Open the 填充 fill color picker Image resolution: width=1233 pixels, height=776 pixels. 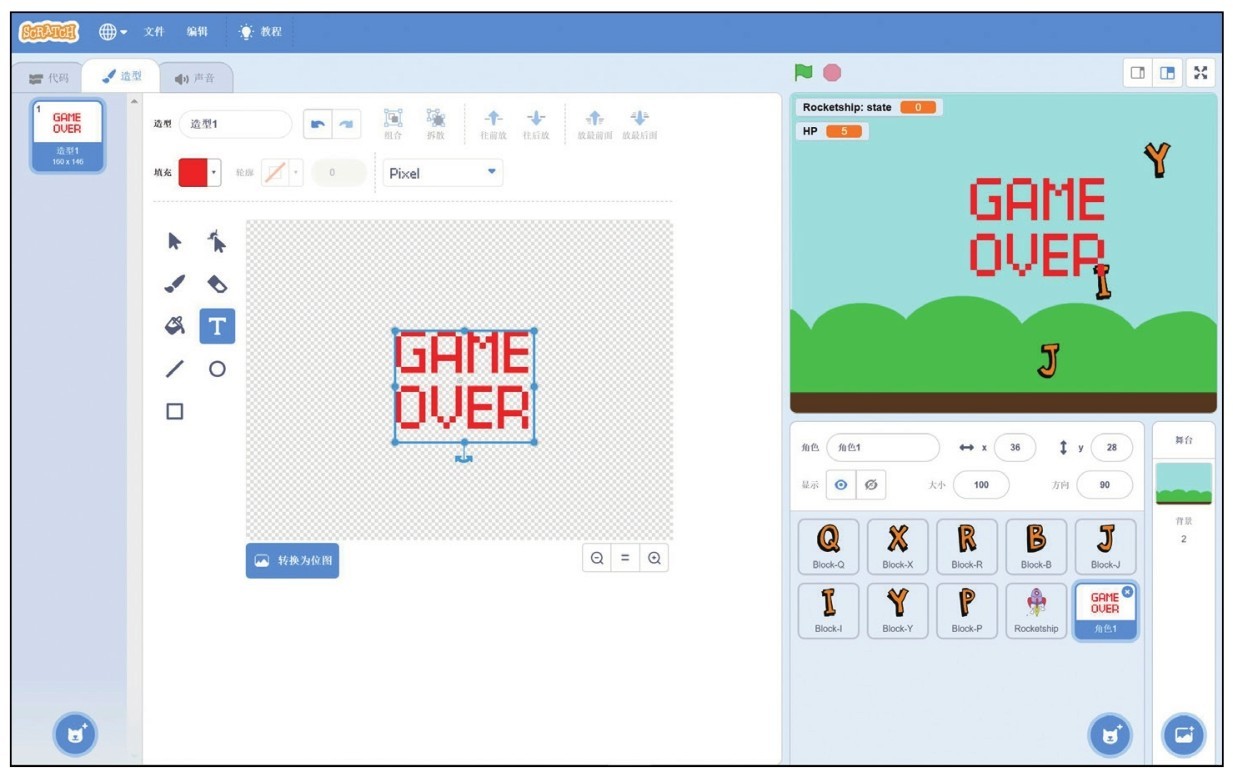[x=200, y=173]
